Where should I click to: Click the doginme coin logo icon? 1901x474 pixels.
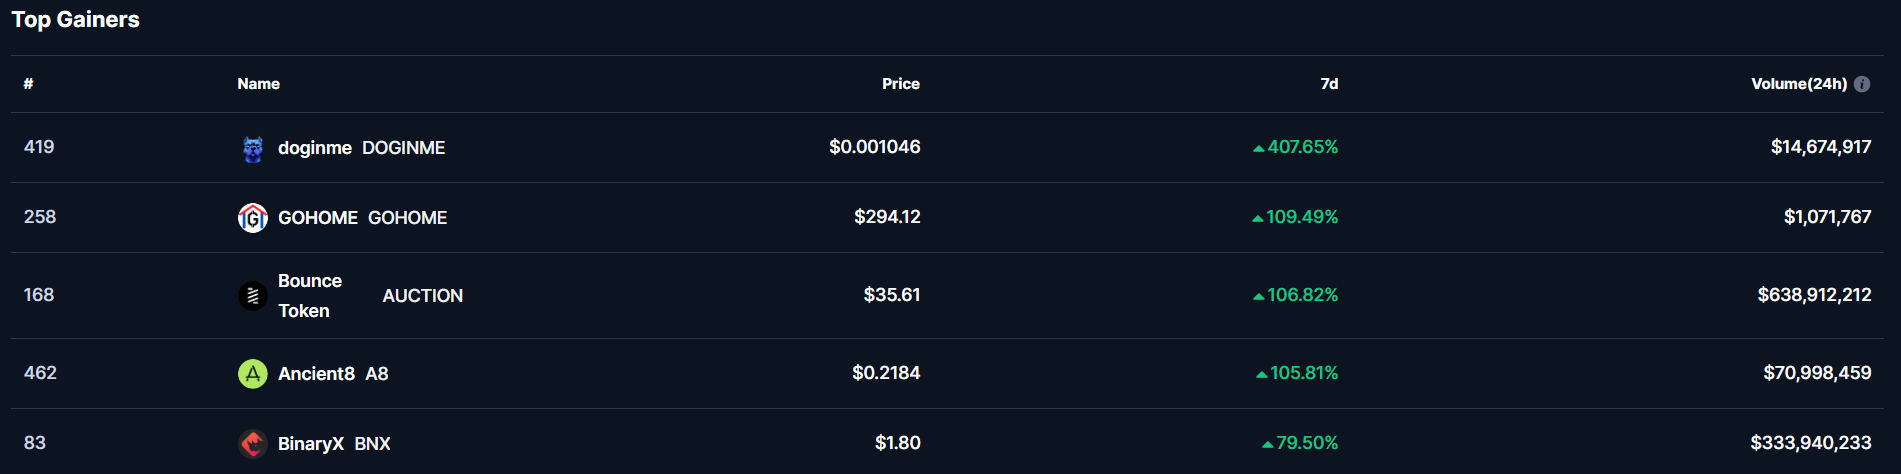(253, 148)
